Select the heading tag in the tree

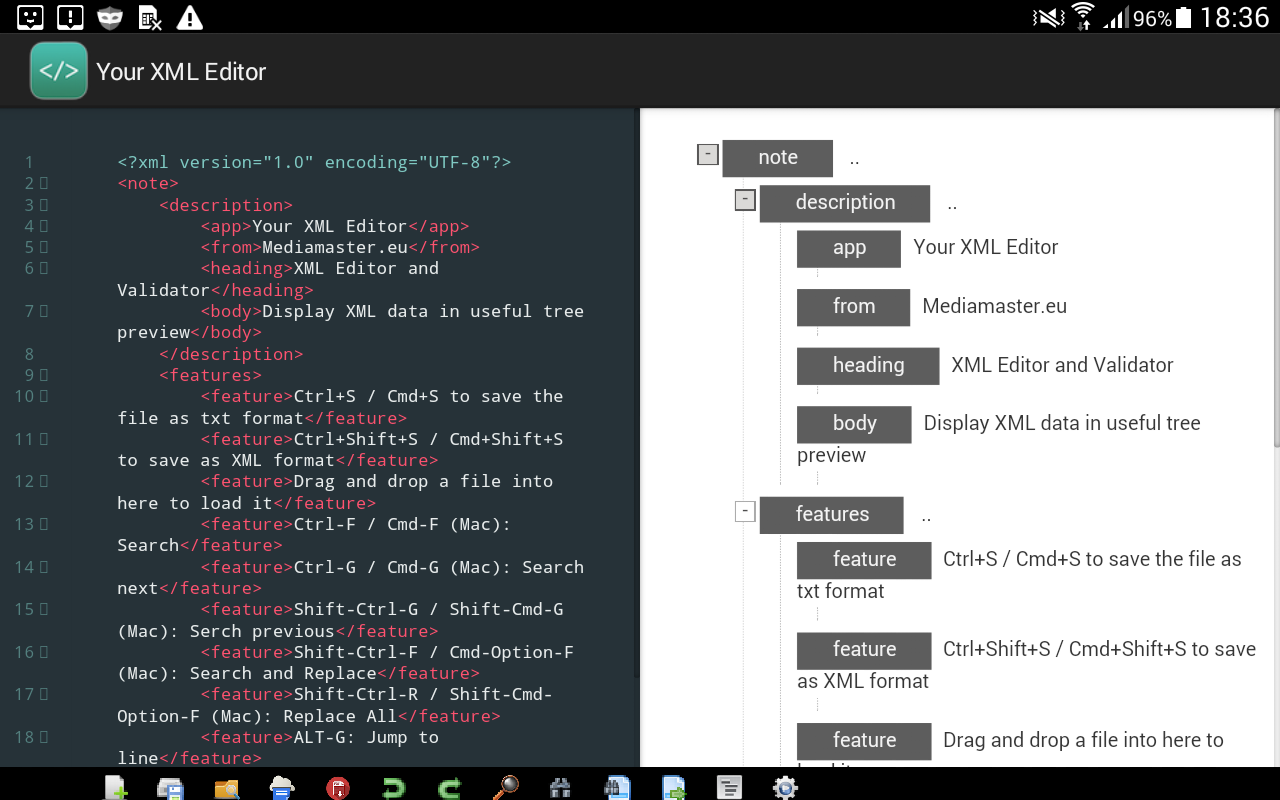pos(868,366)
